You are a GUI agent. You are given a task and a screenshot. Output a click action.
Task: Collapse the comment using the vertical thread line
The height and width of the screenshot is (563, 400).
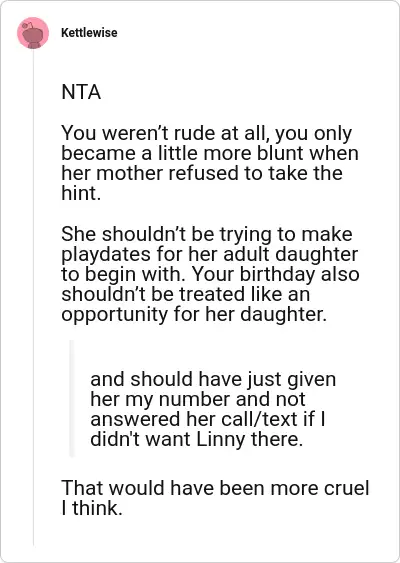pos(34,298)
